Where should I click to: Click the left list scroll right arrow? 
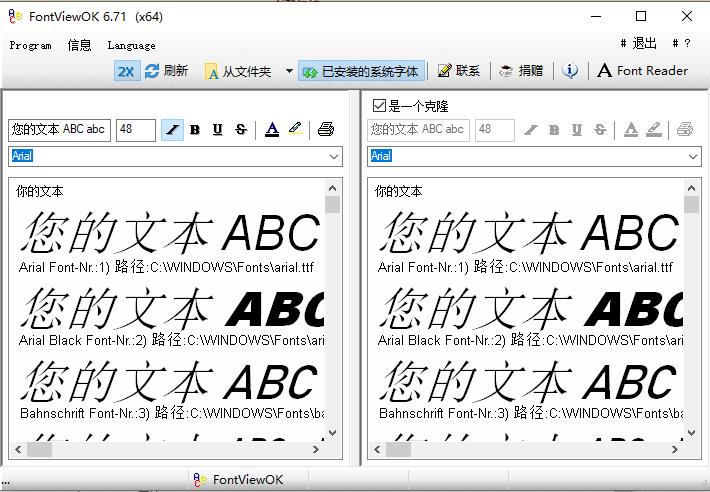(x=316, y=449)
